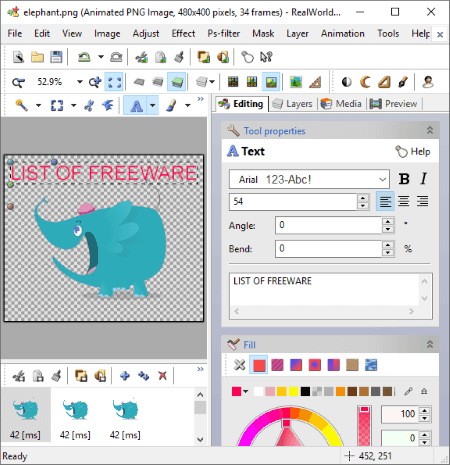Open the Adjust menu
This screenshot has width=450, height=465.
point(146,33)
